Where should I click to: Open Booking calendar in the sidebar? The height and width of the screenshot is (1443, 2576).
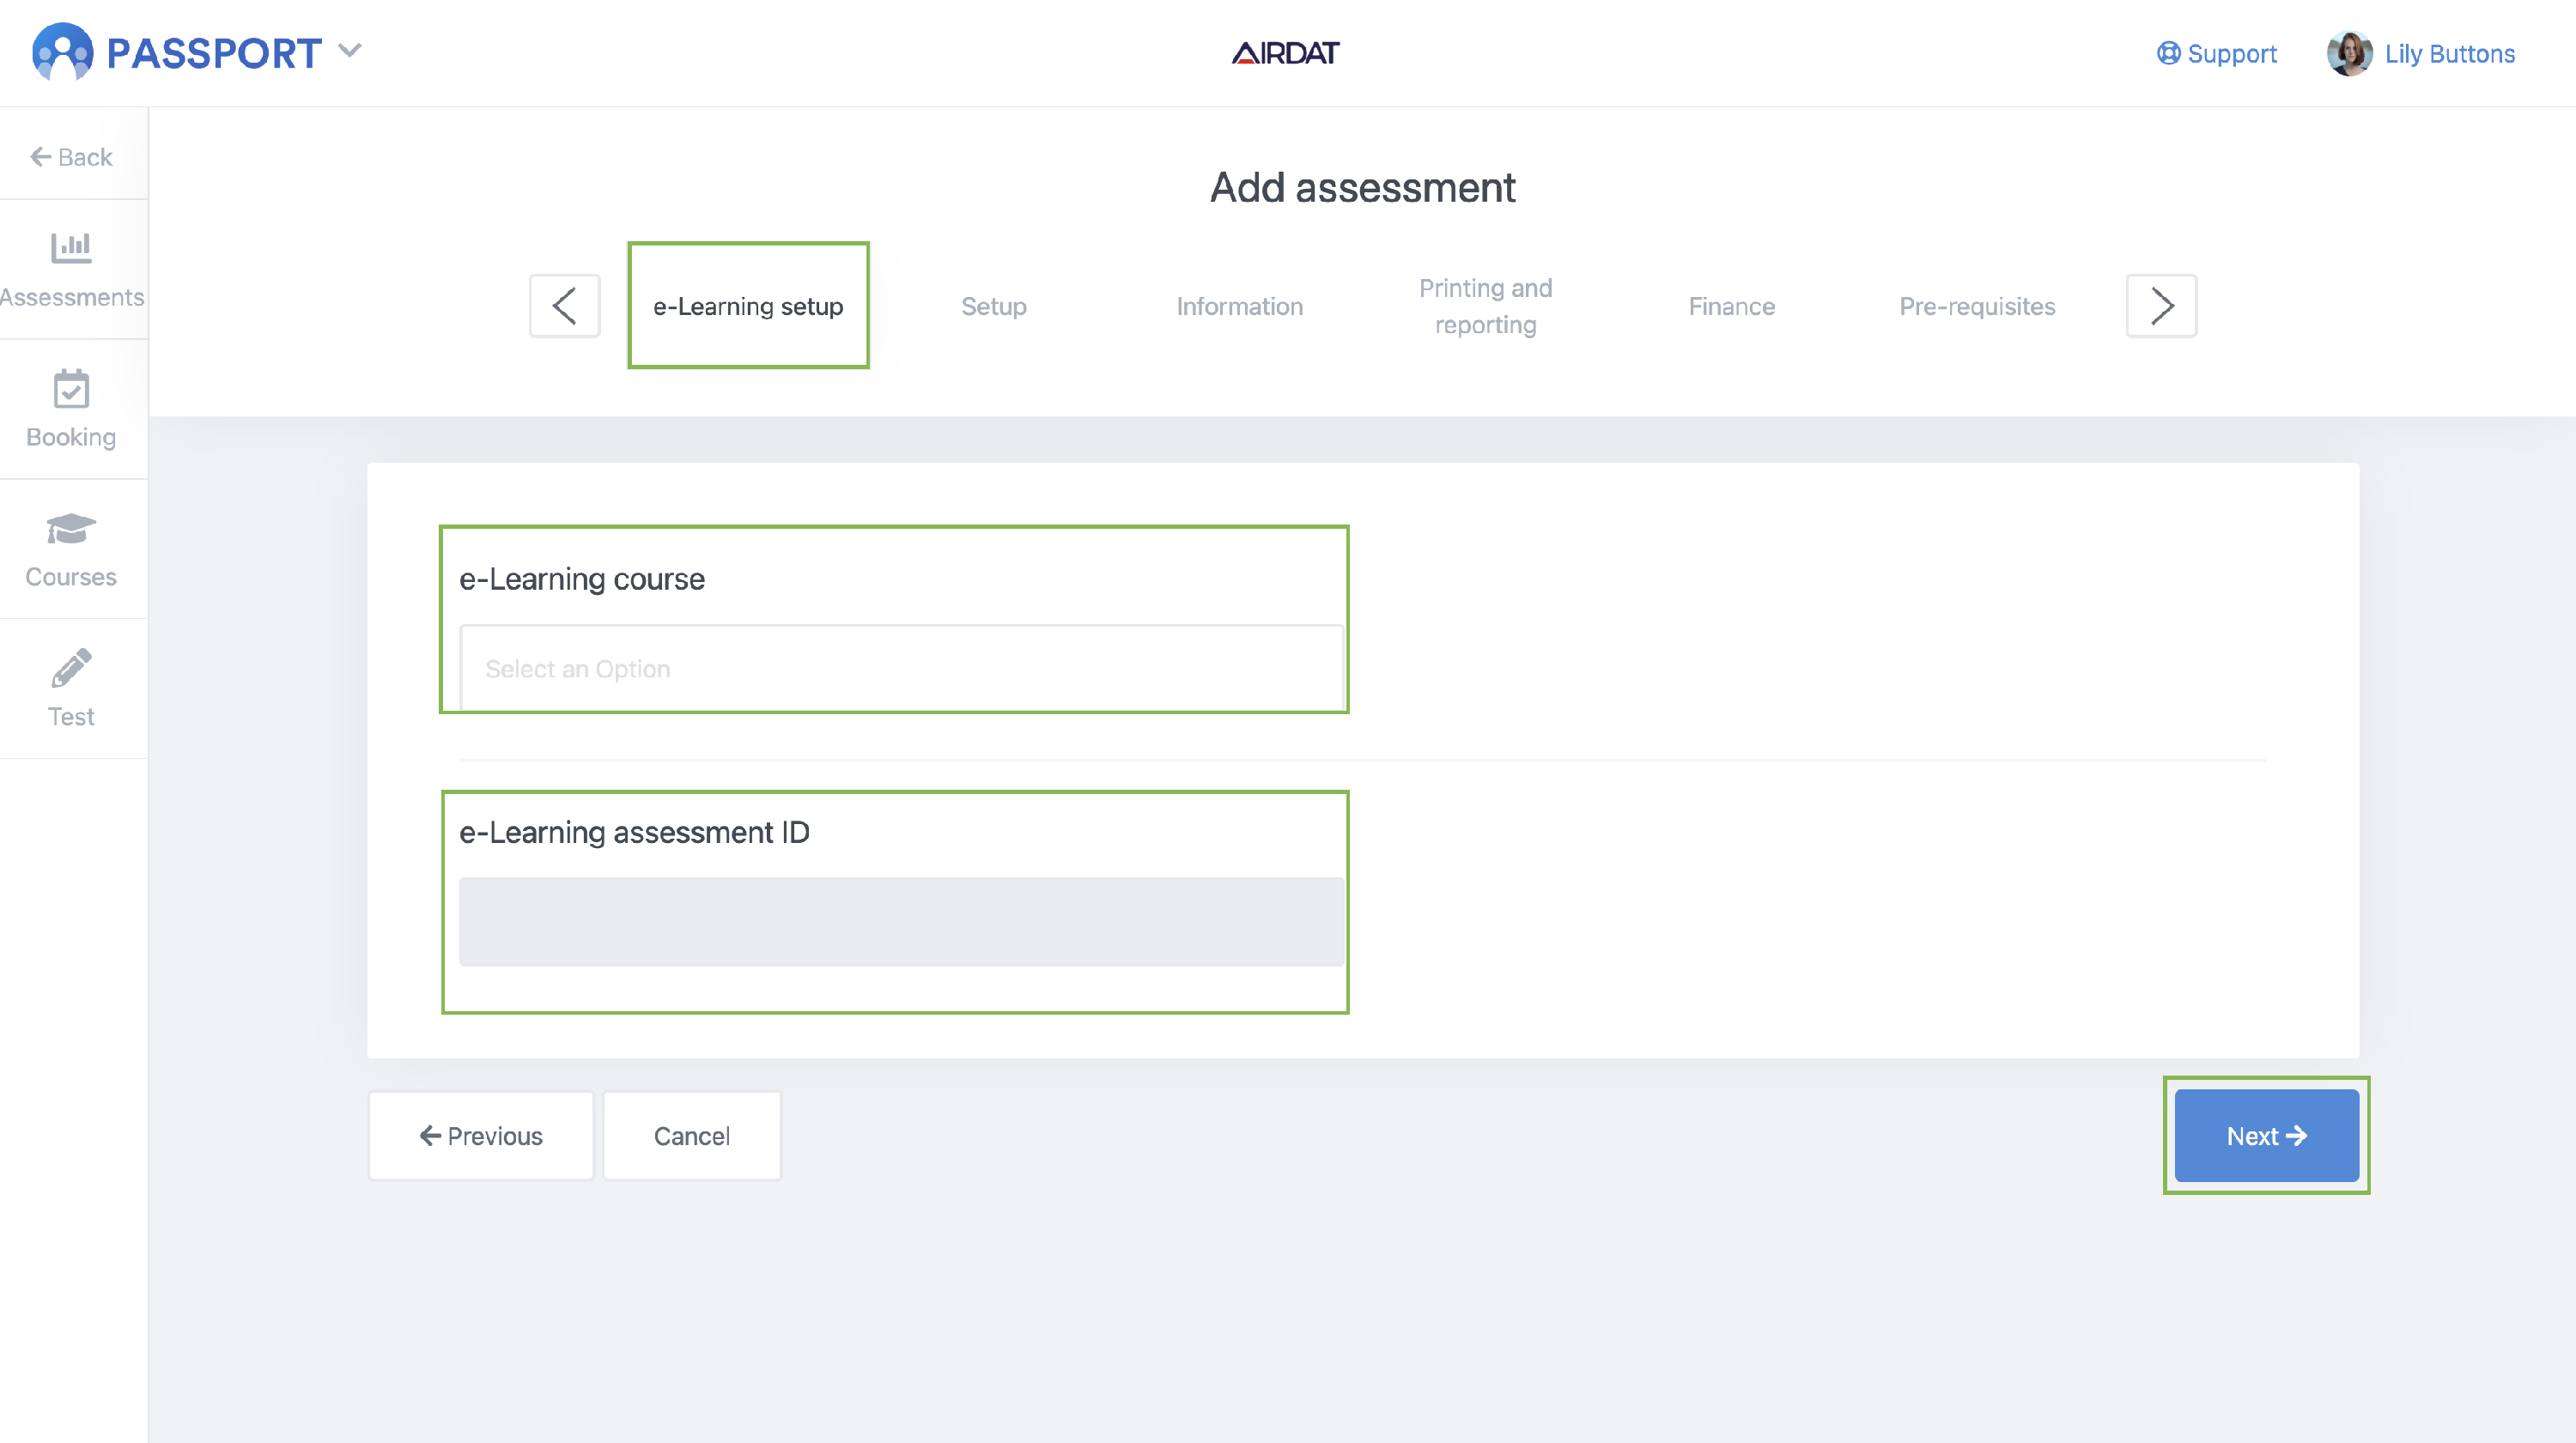point(71,410)
